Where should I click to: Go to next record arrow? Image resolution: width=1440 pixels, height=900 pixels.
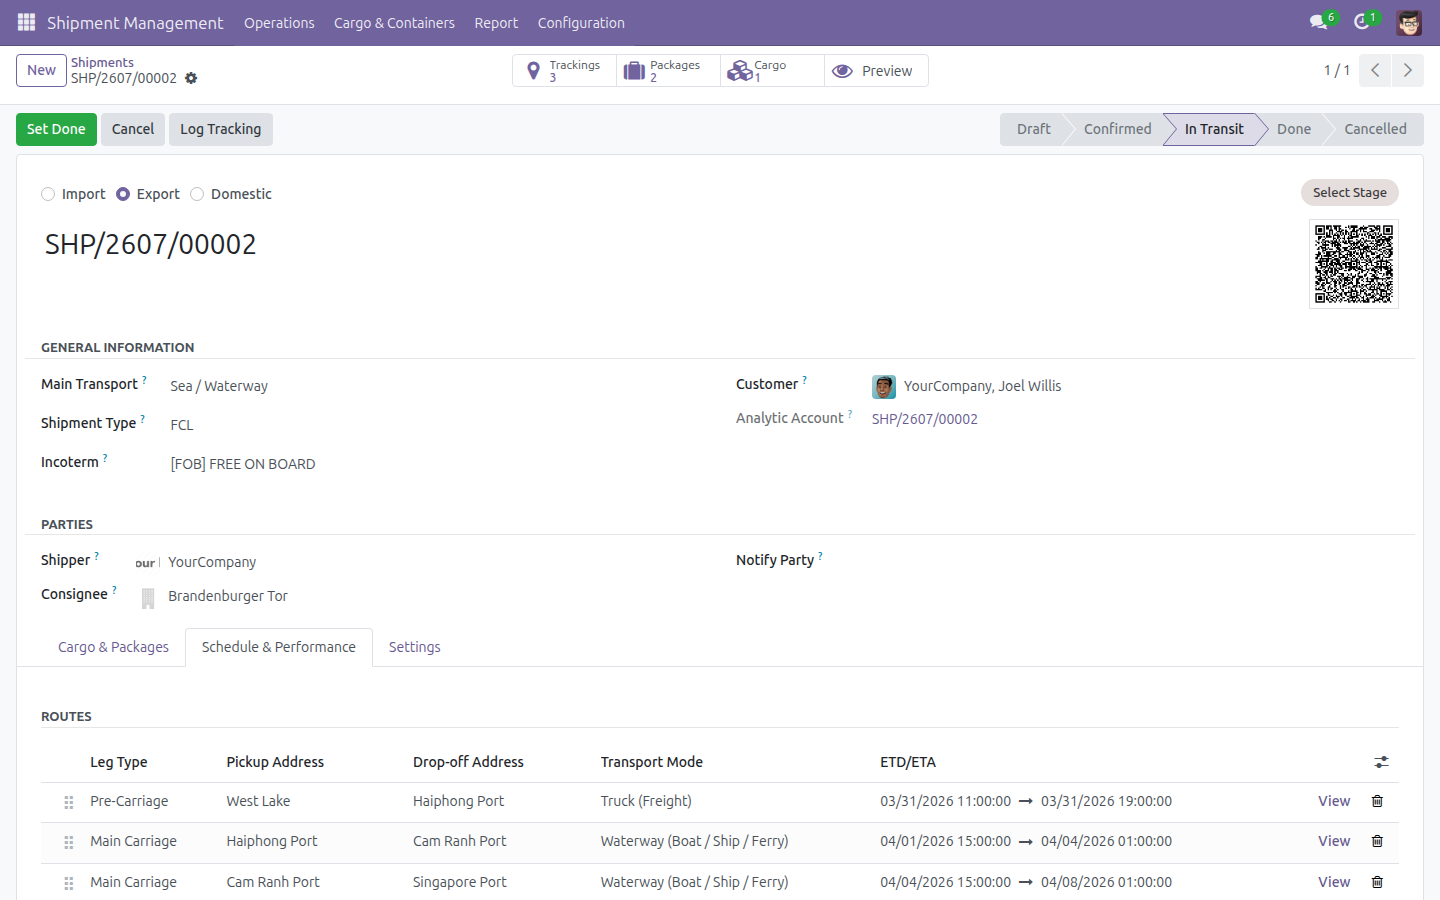pos(1407,70)
